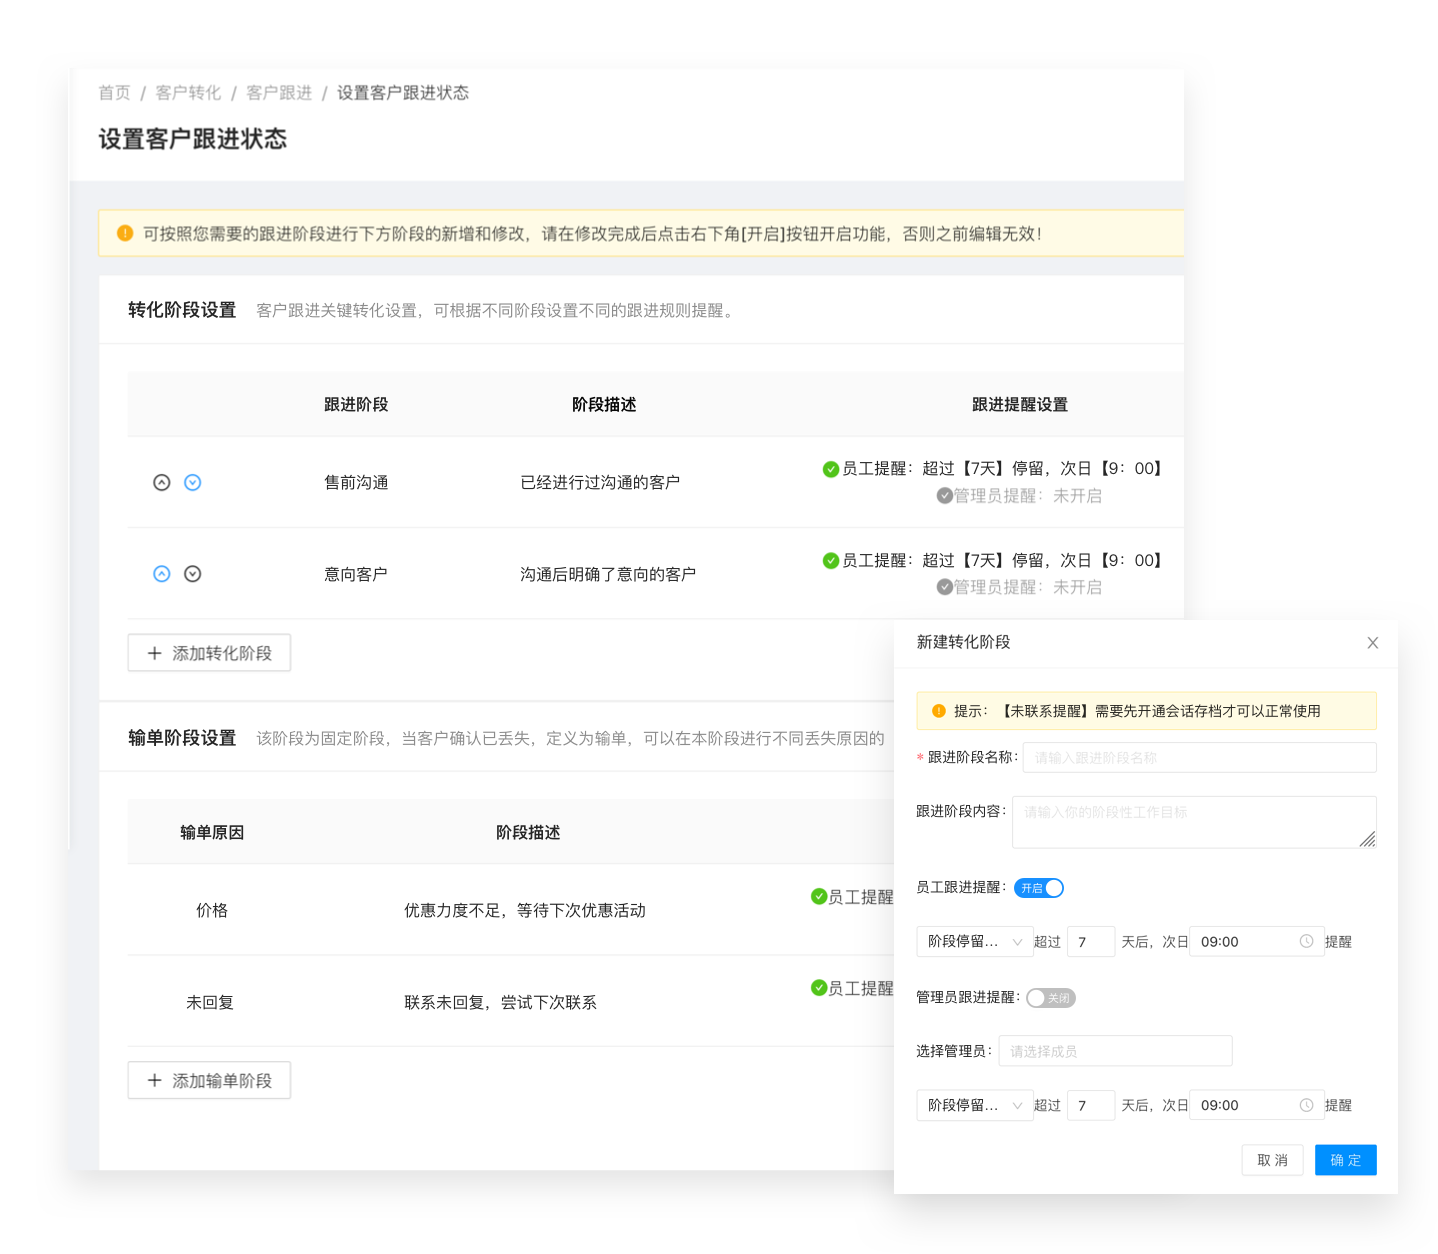Click green check icon for 意向客户 员工提醒
Screen dimensions: 1438x1254
[x=831, y=561]
